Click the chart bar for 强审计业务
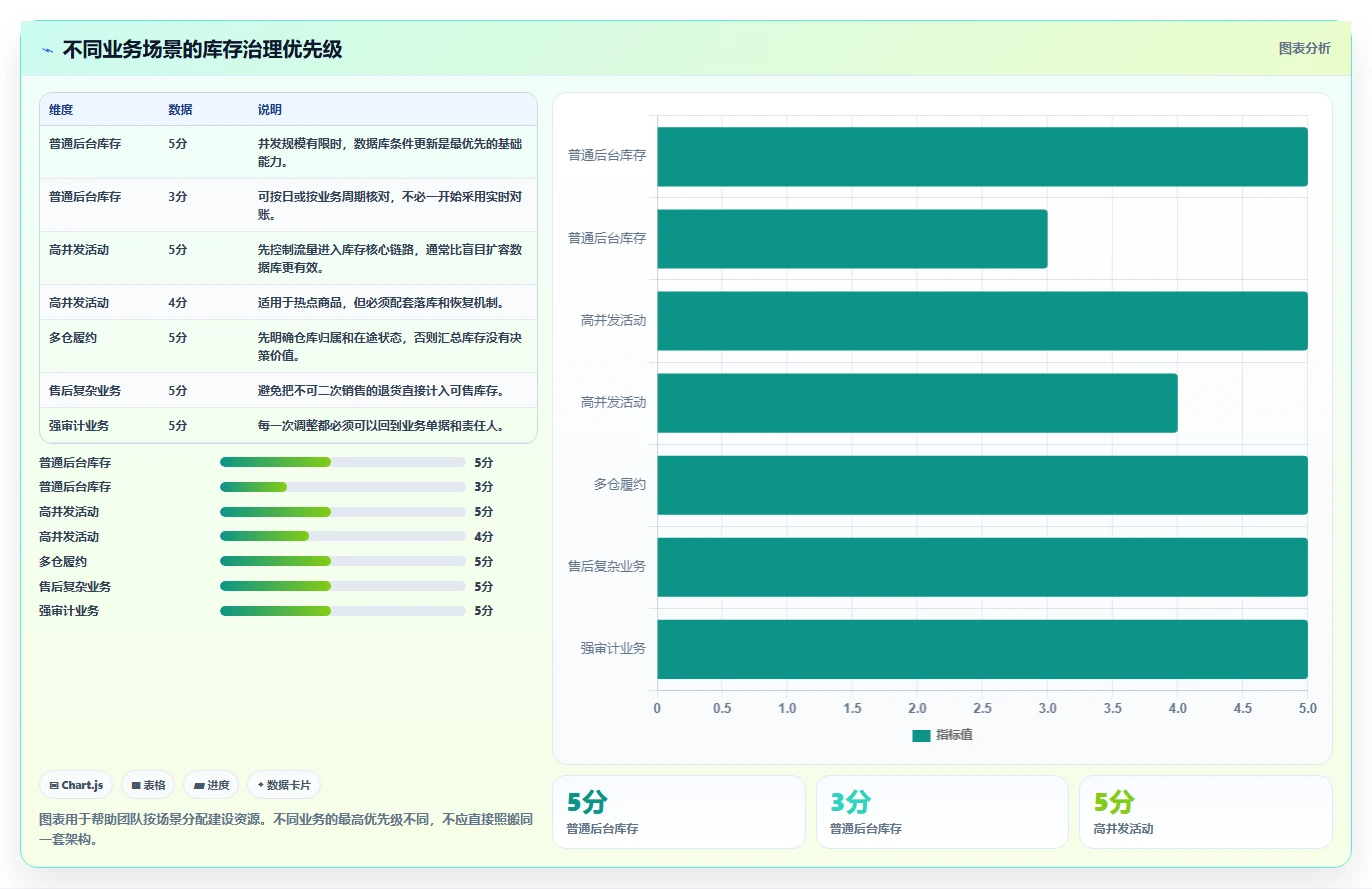Screen dimensions: 1372x889 click(x=982, y=649)
